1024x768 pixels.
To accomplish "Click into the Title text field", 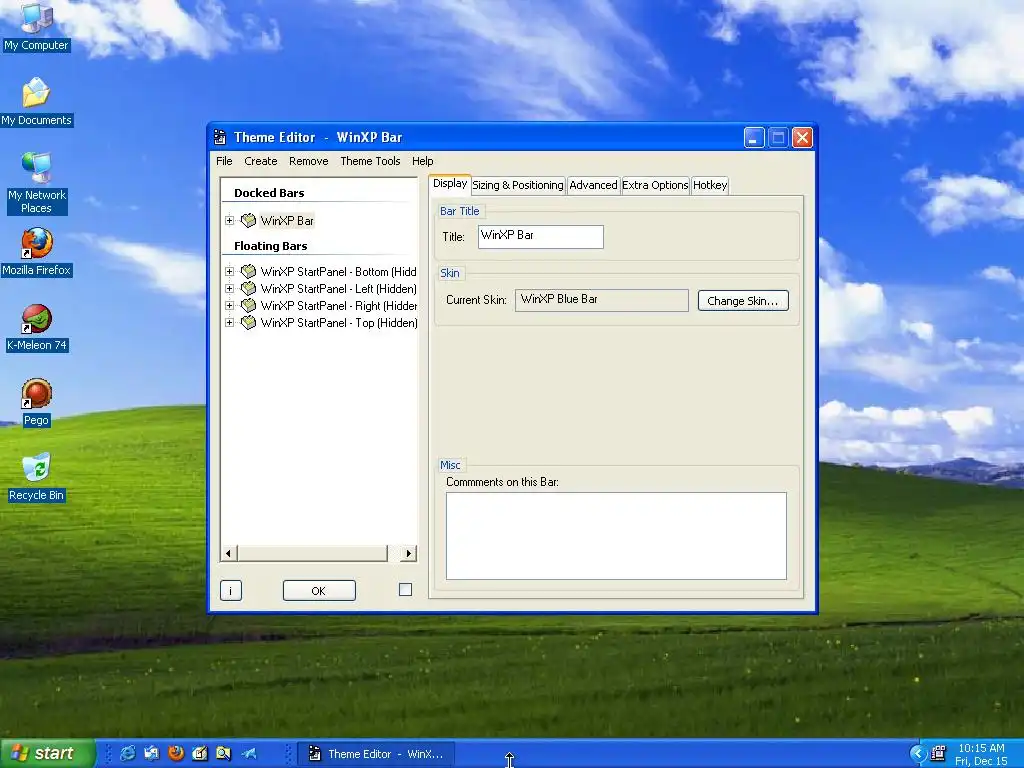I will click(541, 236).
